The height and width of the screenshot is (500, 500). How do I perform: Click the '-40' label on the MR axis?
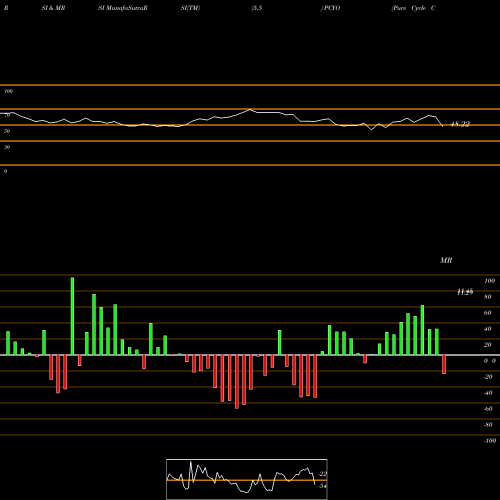click(x=488, y=393)
